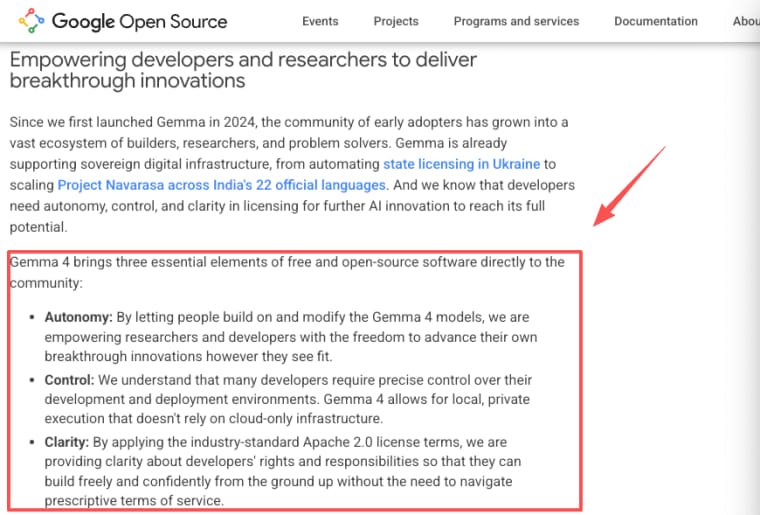Image resolution: width=760 pixels, height=515 pixels.
Task: Click the sentence starting 'Gemma 4 brings three essential'
Action: (287, 272)
